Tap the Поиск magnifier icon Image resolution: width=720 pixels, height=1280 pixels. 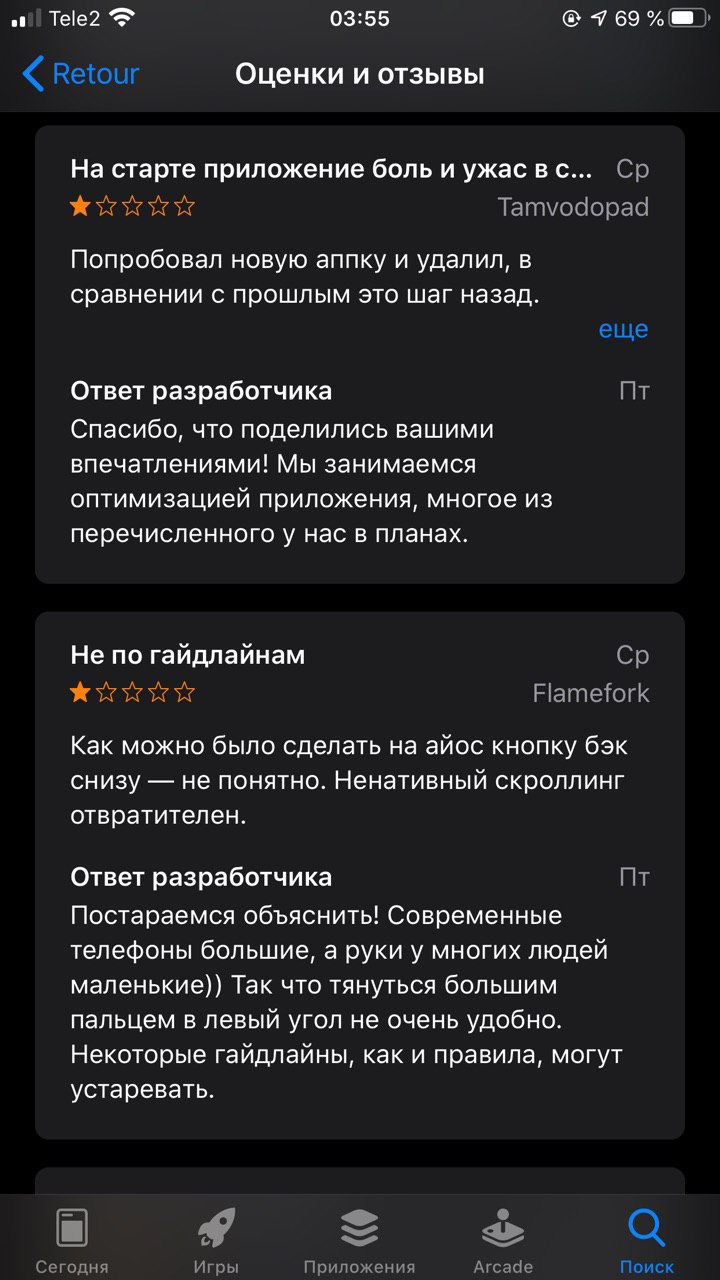coord(647,1226)
